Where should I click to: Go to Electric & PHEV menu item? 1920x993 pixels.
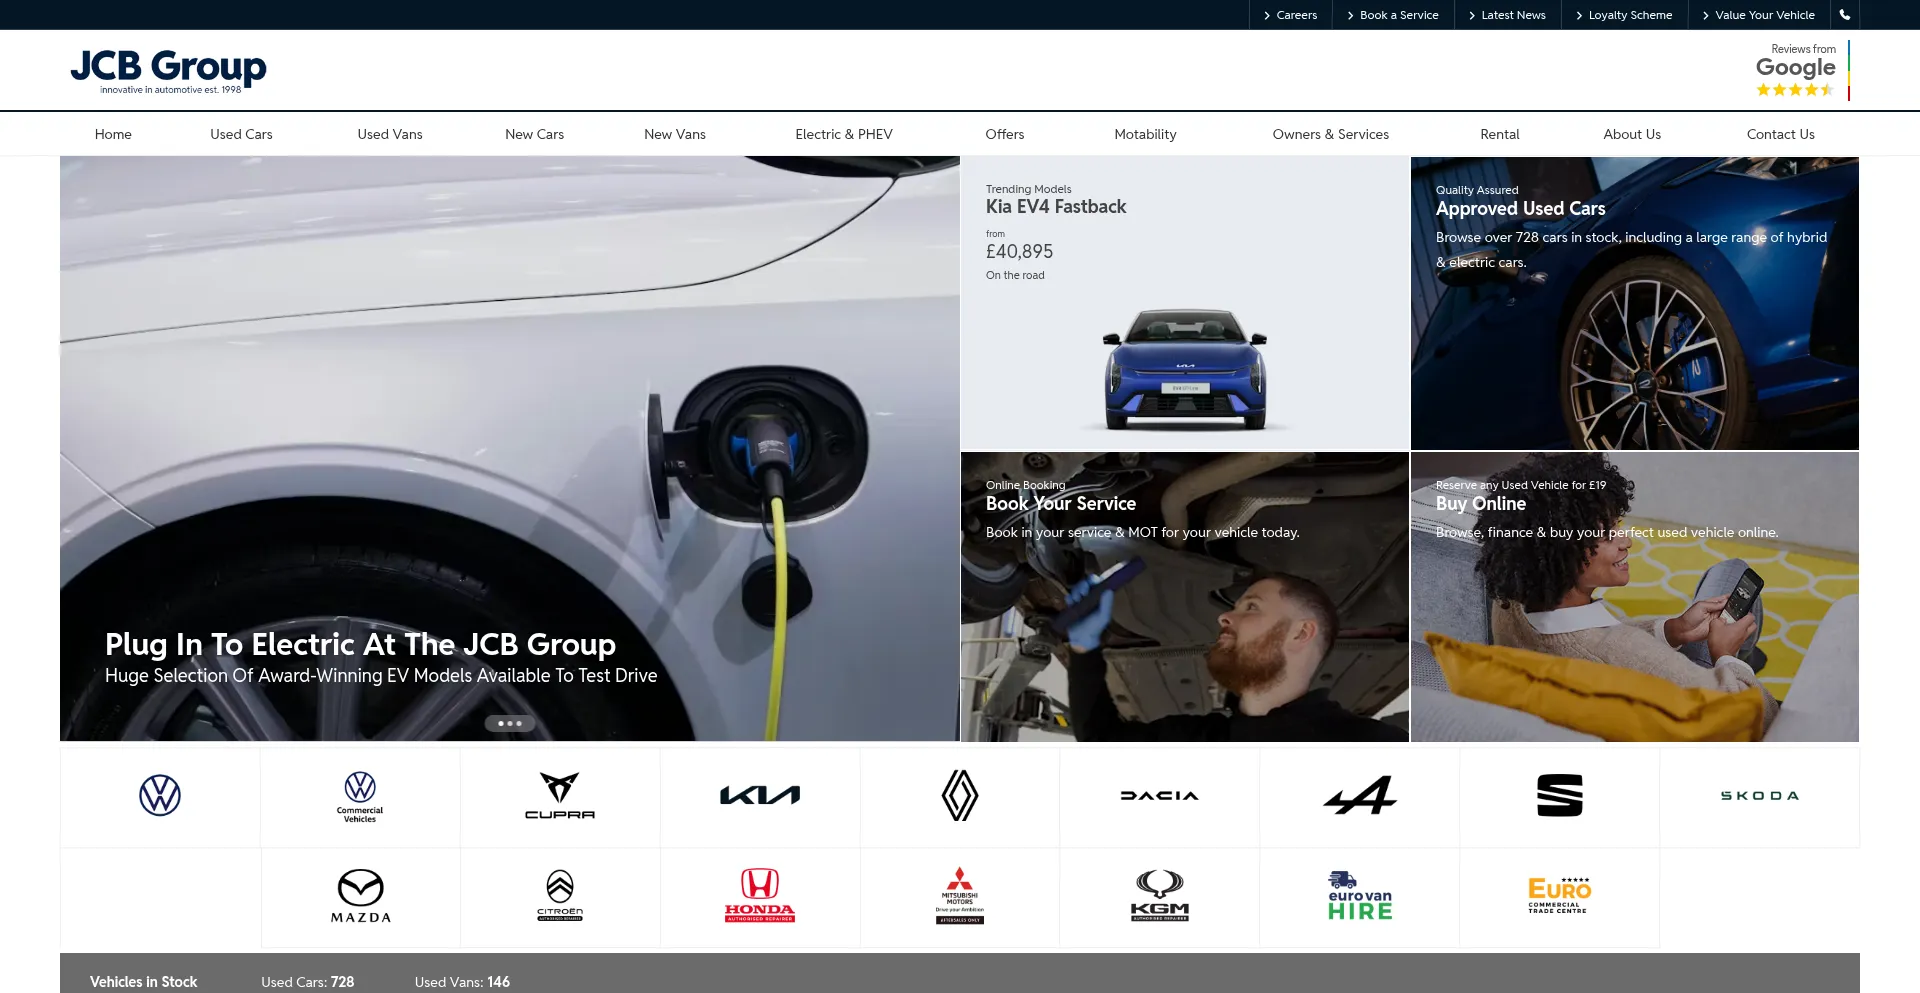click(844, 134)
